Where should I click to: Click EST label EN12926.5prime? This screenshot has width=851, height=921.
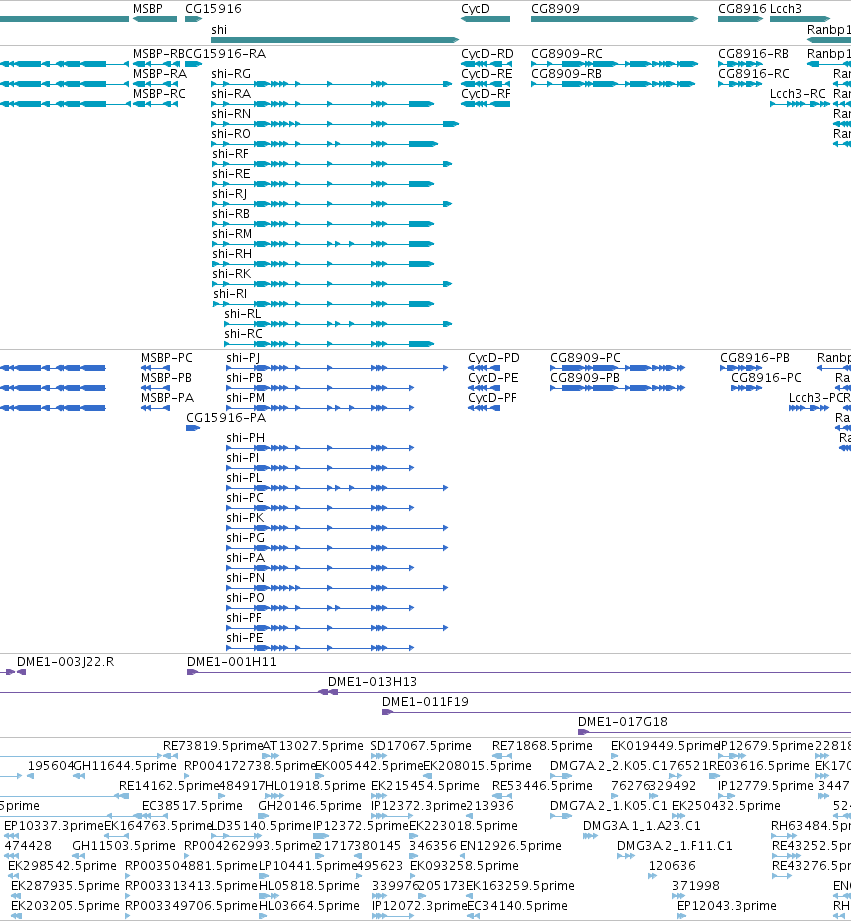point(511,846)
